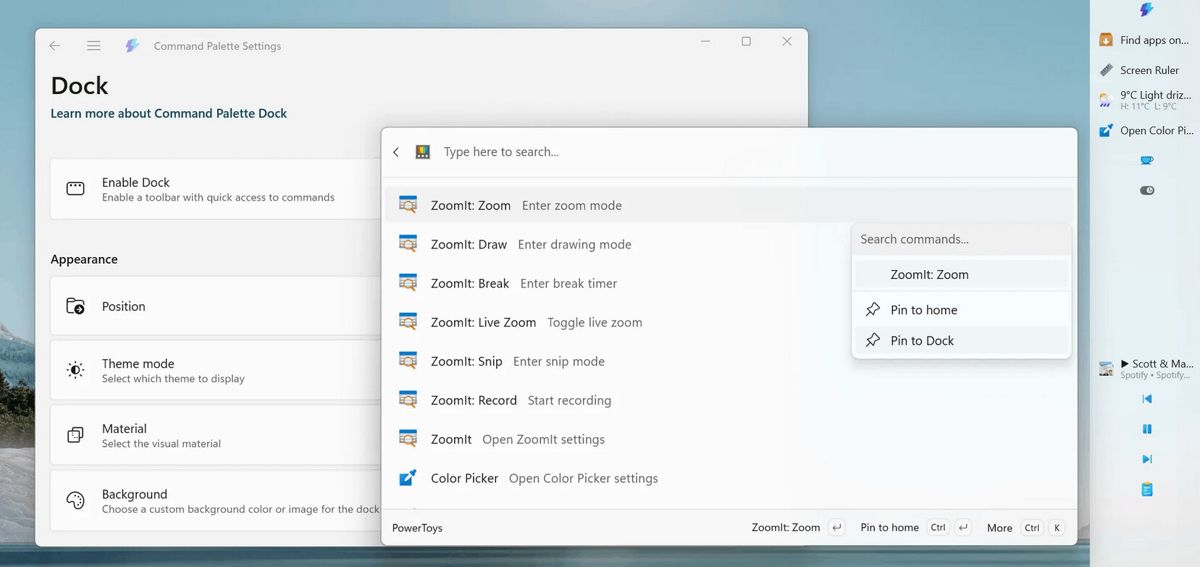Click ZoomIt icon on the Record row
The width and height of the screenshot is (1200, 567).
(x=408, y=400)
